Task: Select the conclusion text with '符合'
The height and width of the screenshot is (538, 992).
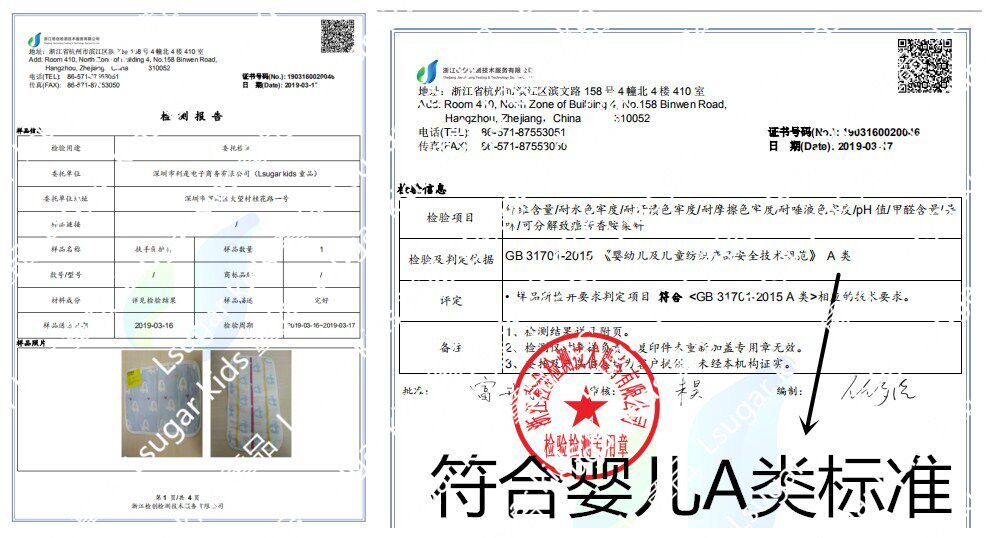Action: click(x=707, y=296)
